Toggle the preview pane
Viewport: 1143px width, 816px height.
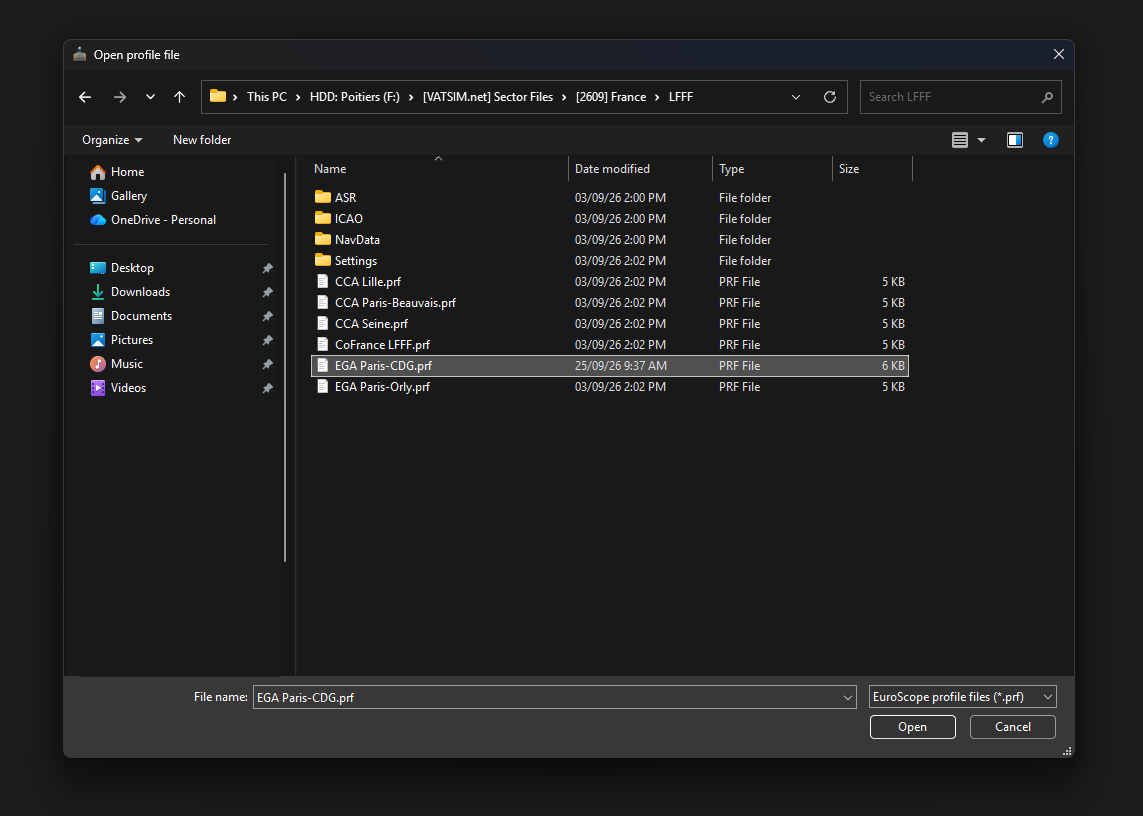(1015, 140)
